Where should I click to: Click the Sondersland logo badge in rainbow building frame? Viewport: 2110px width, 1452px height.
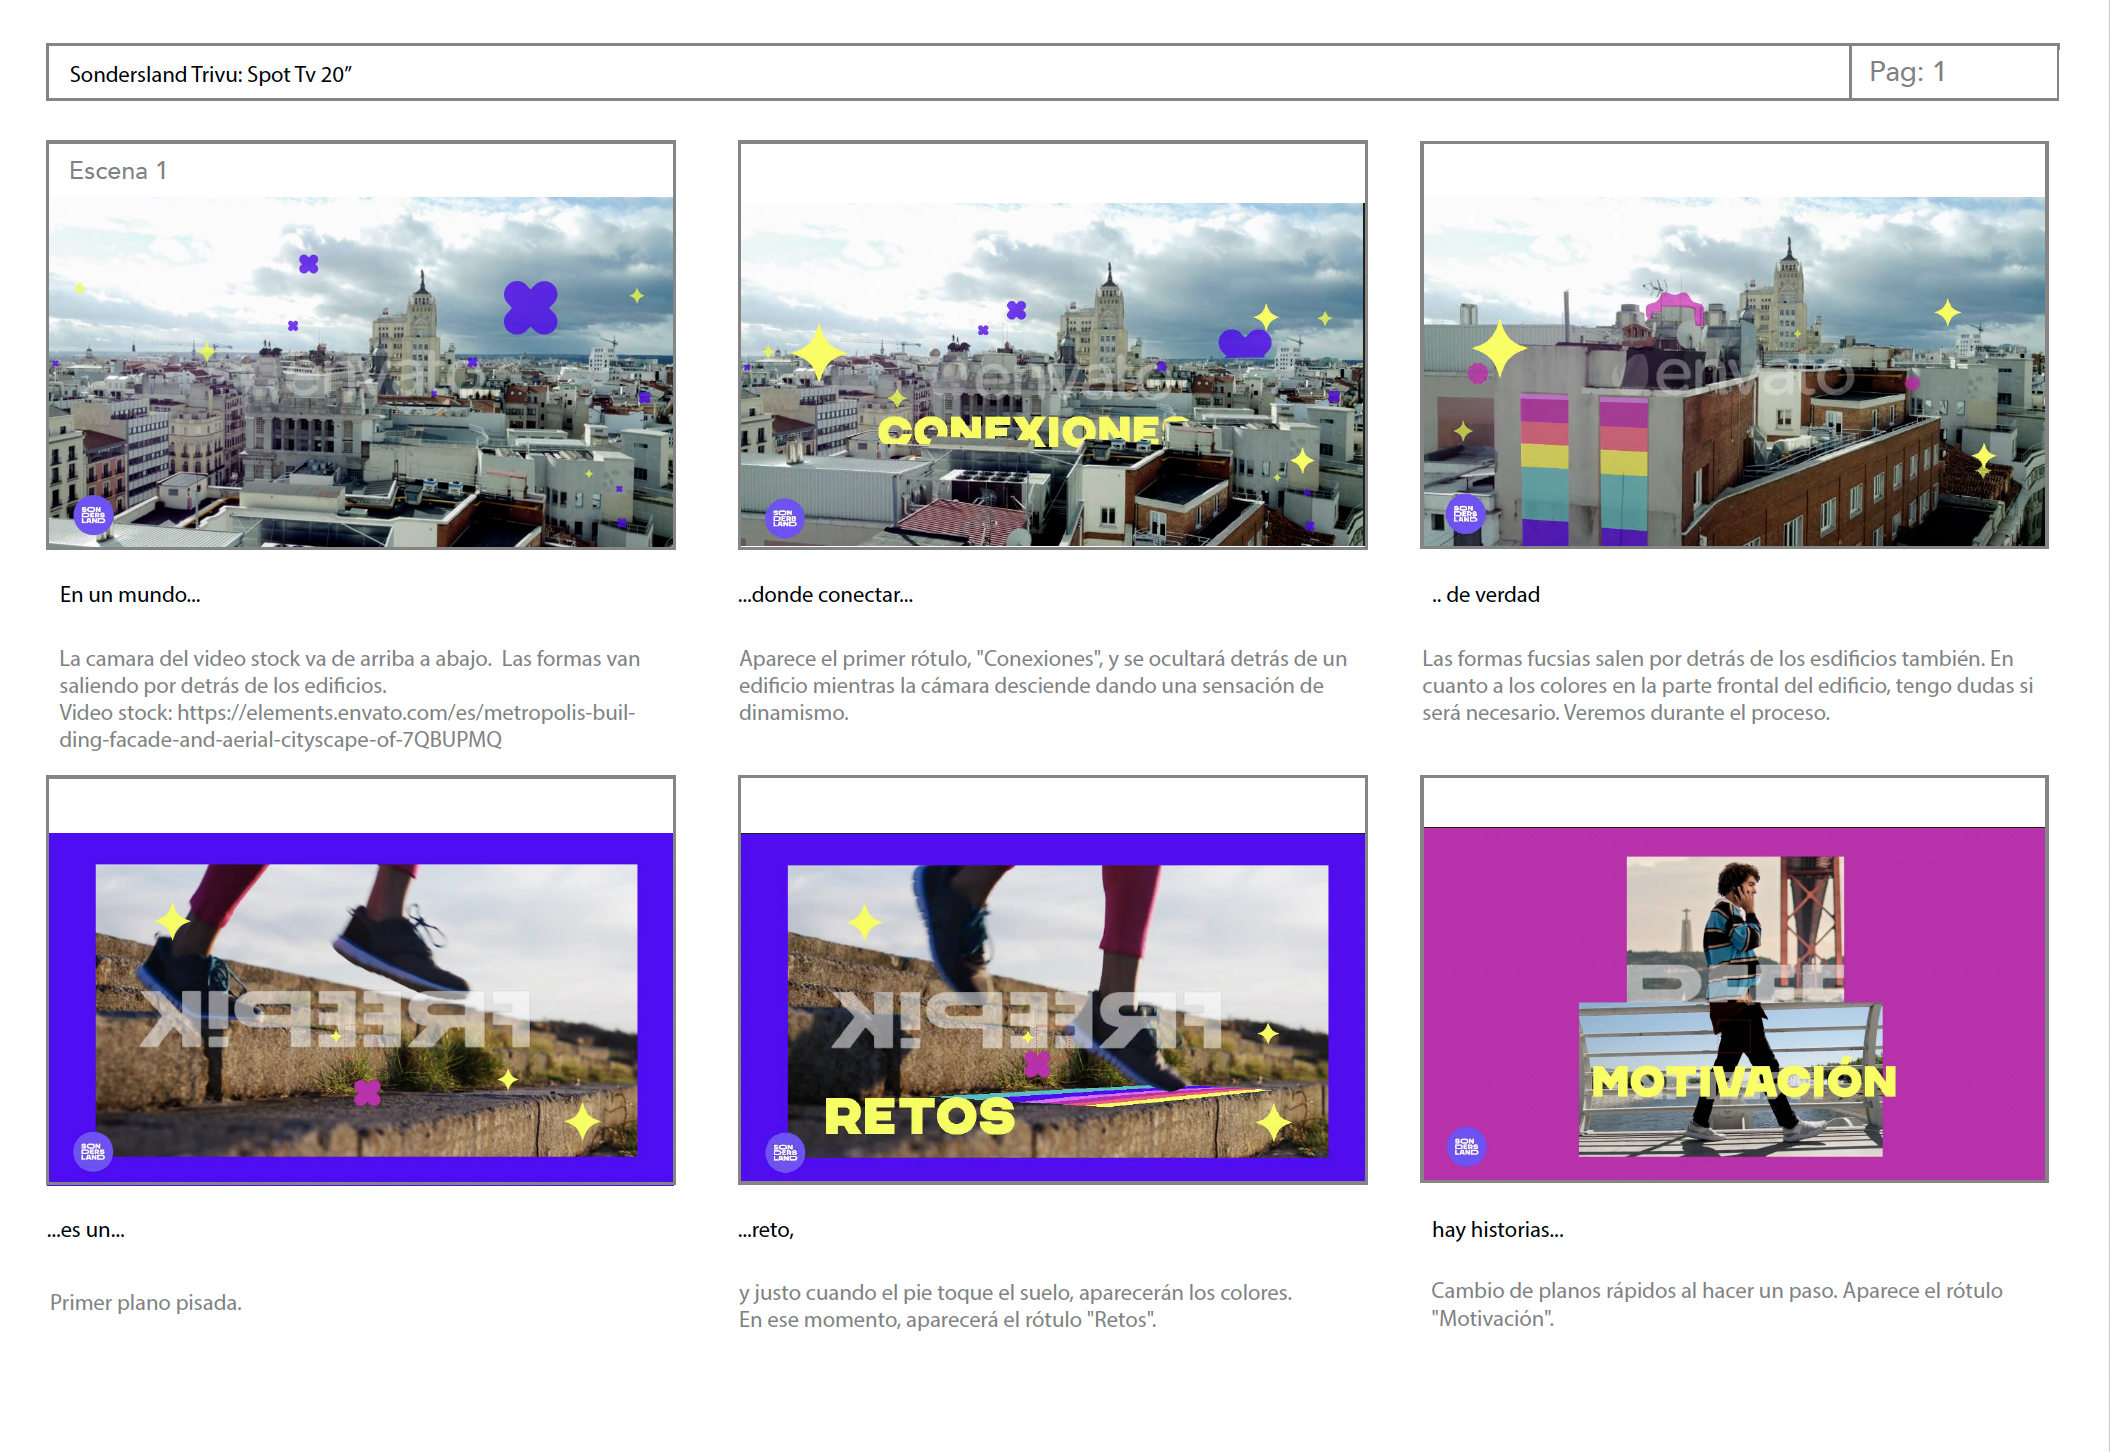(x=1466, y=514)
